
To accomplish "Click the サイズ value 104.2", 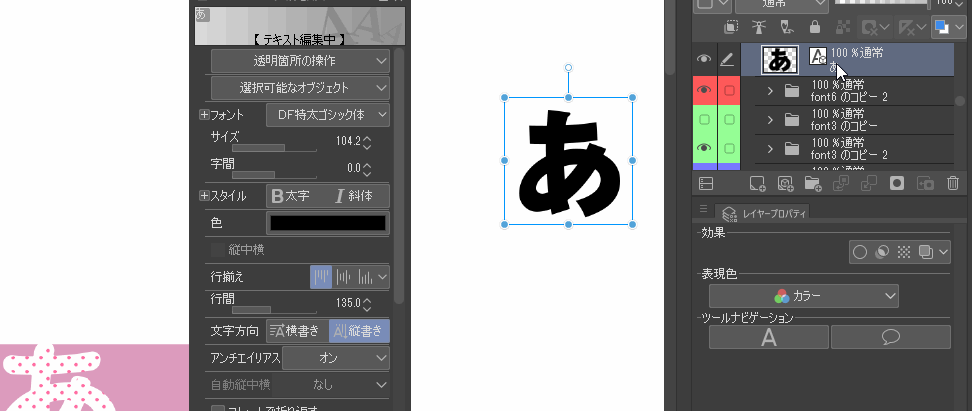I will click(x=348, y=141).
